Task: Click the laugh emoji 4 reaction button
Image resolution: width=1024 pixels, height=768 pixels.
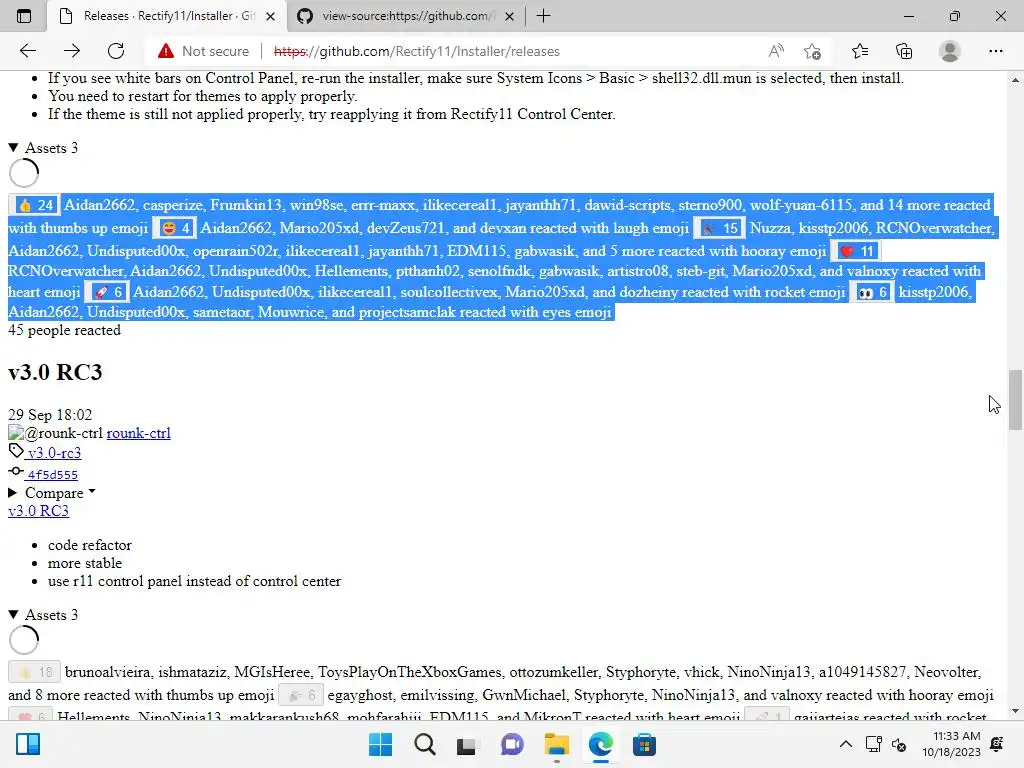Action: click(x=174, y=228)
